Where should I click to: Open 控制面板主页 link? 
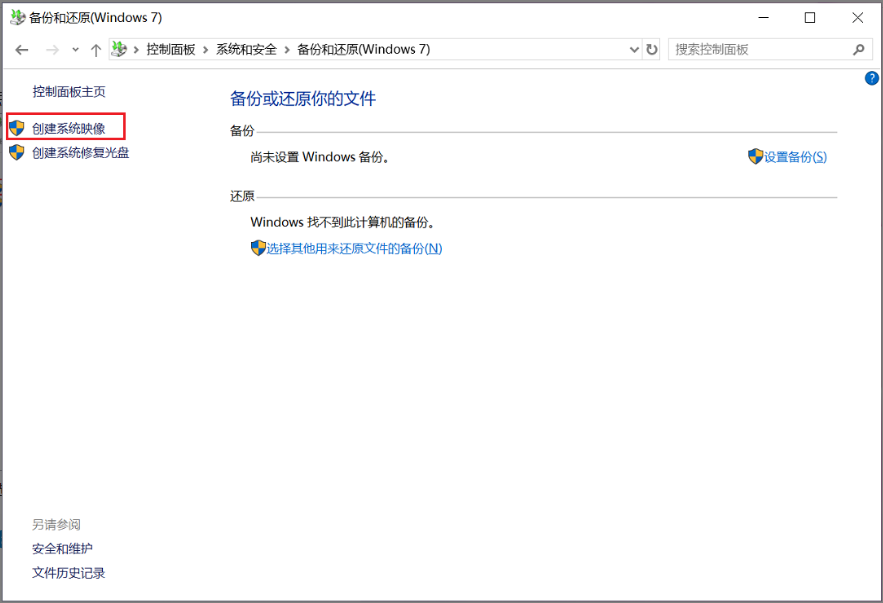click(69, 91)
